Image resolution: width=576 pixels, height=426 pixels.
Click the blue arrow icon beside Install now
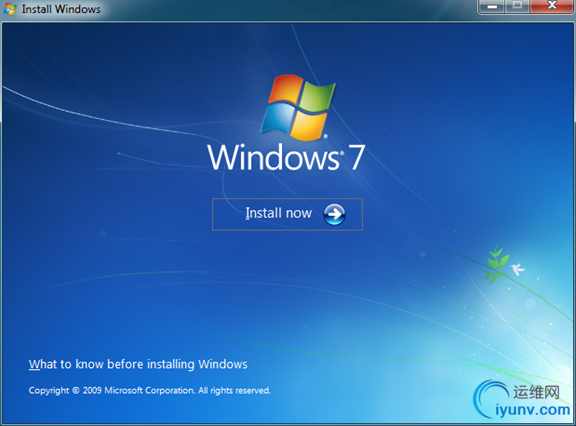(x=334, y=214)
